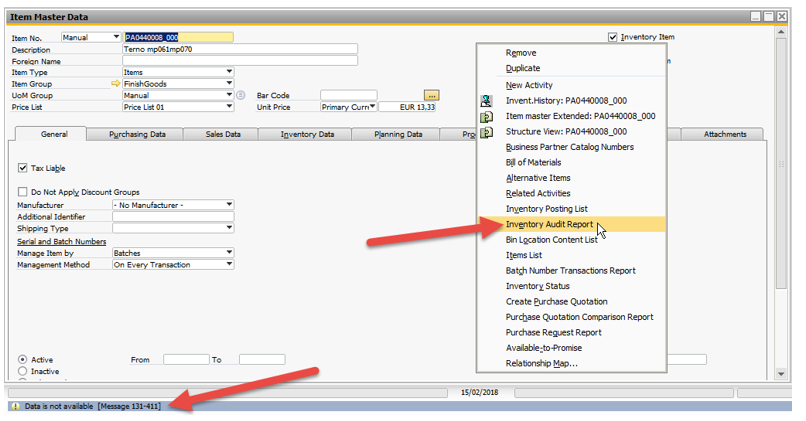This screenshot has height=421, width=806.
Task: Switch to the Purchasing Data tab
Action: coord(137,134)
